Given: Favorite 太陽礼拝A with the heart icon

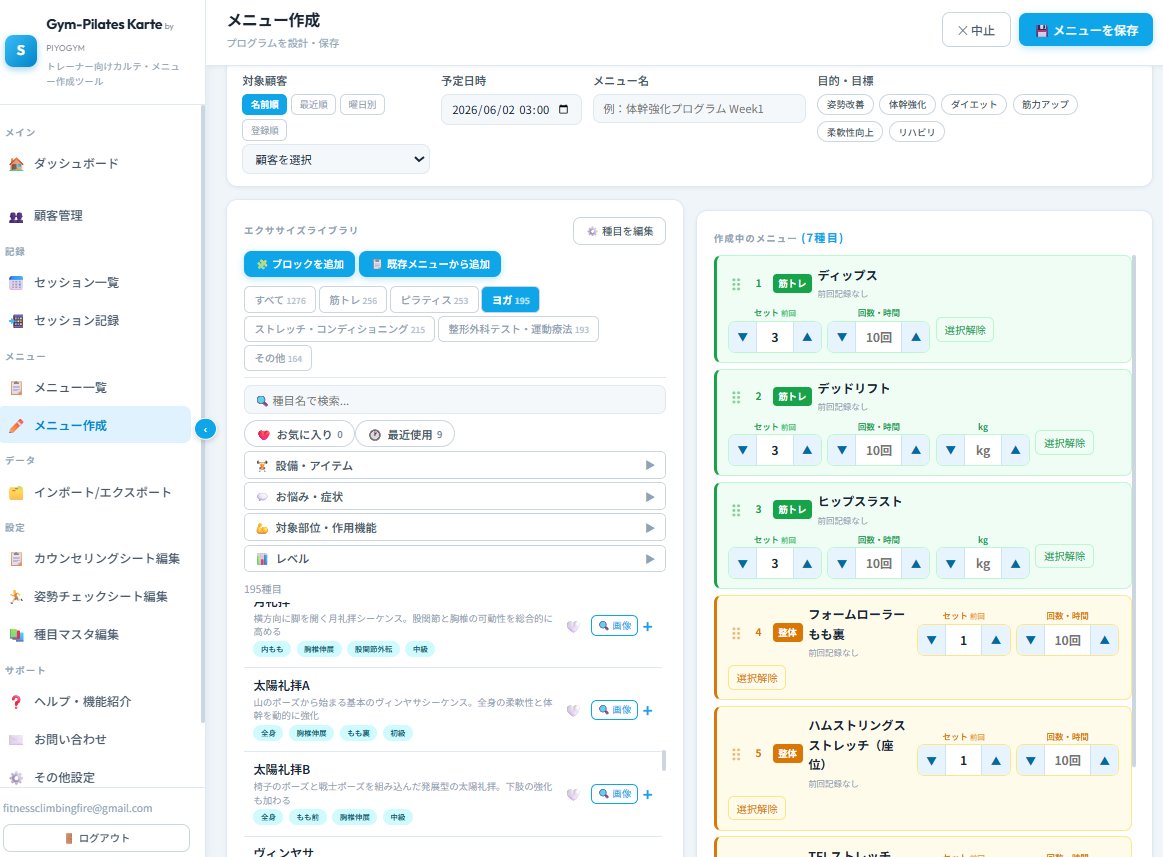Looking at the screenshot, I should [573, 711].
